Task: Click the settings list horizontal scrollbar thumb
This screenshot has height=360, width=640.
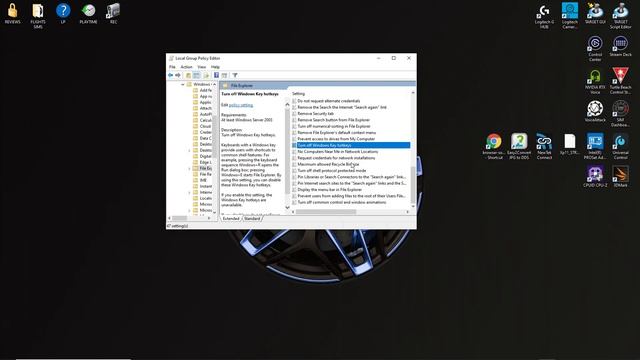Action: tap(326, 212)
